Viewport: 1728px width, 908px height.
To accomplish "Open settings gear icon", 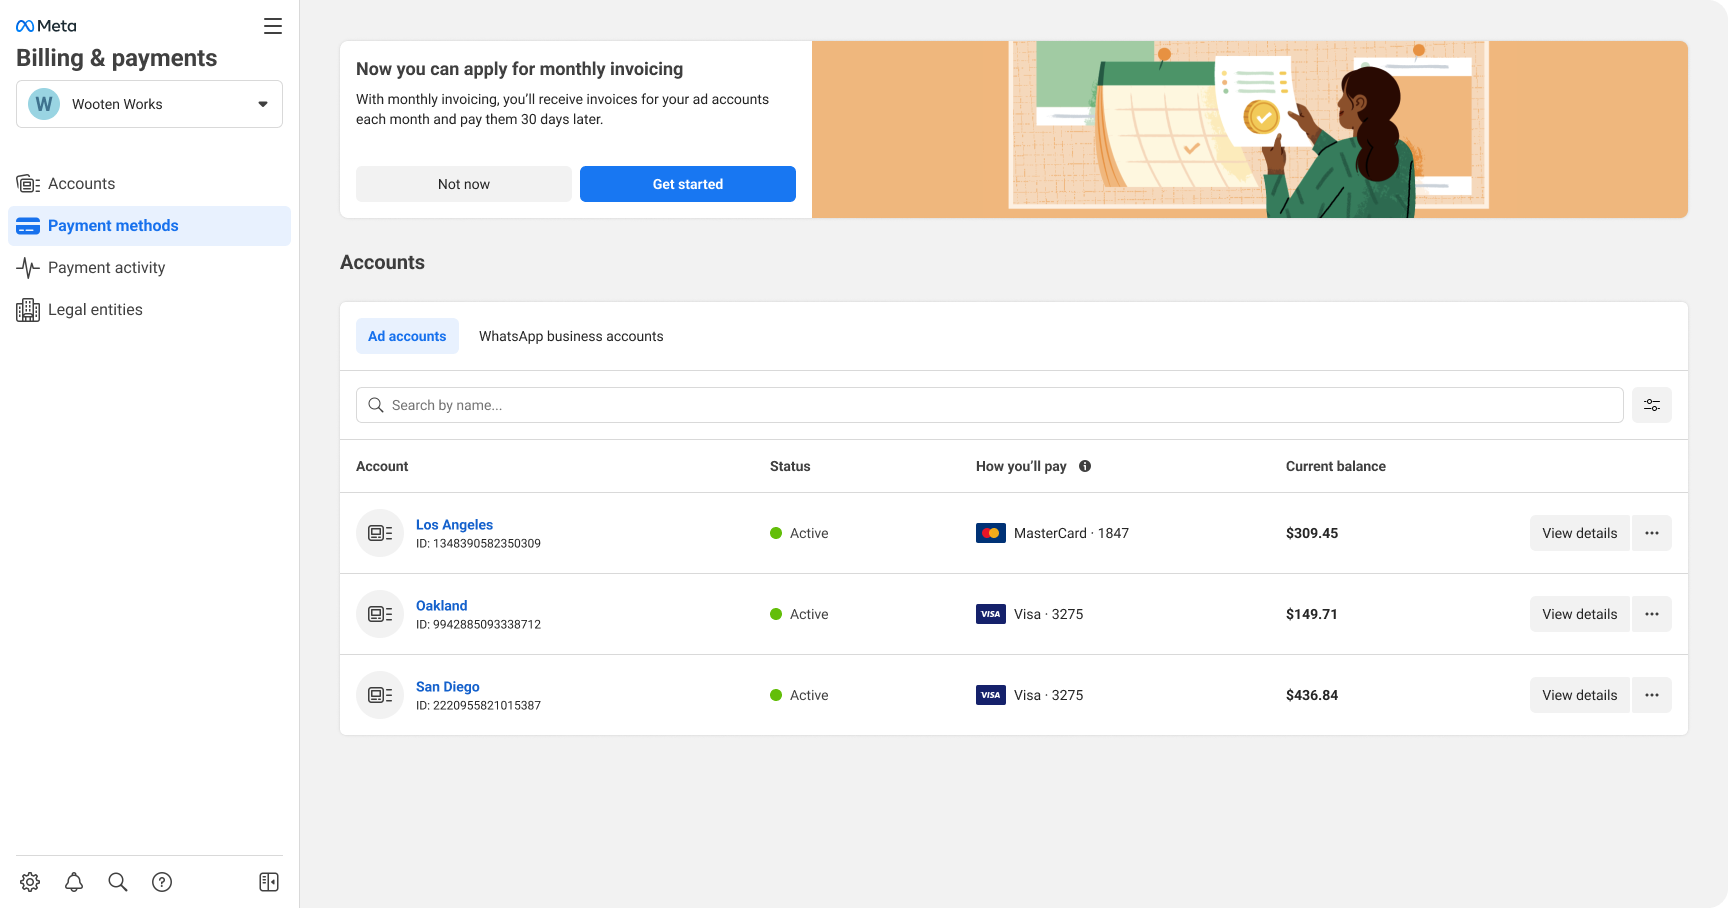I will [x=30, y=882].
